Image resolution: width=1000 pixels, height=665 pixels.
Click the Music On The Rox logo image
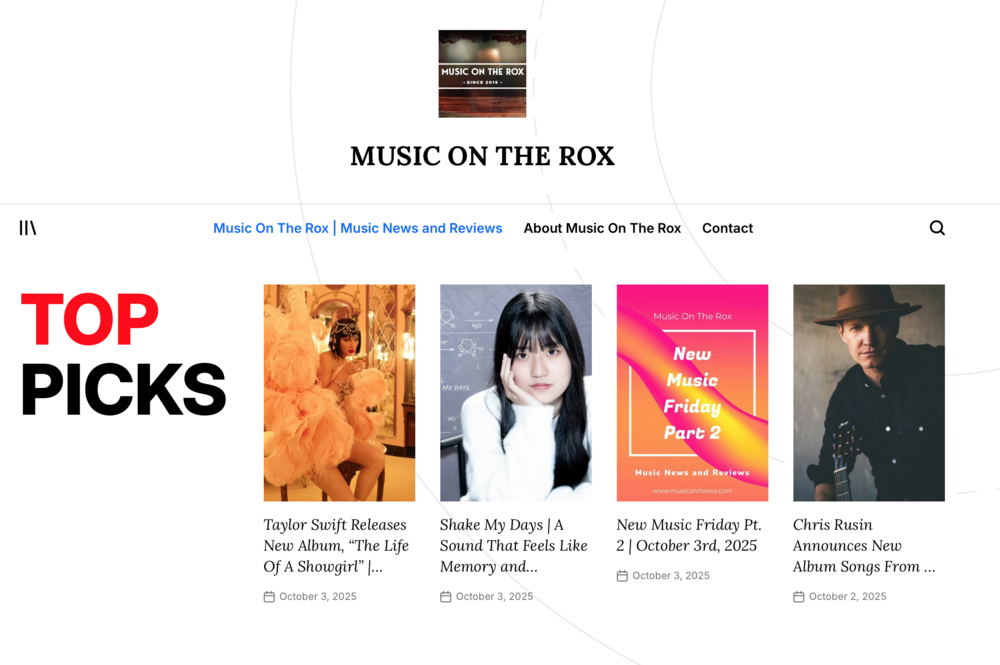(482, 73)
